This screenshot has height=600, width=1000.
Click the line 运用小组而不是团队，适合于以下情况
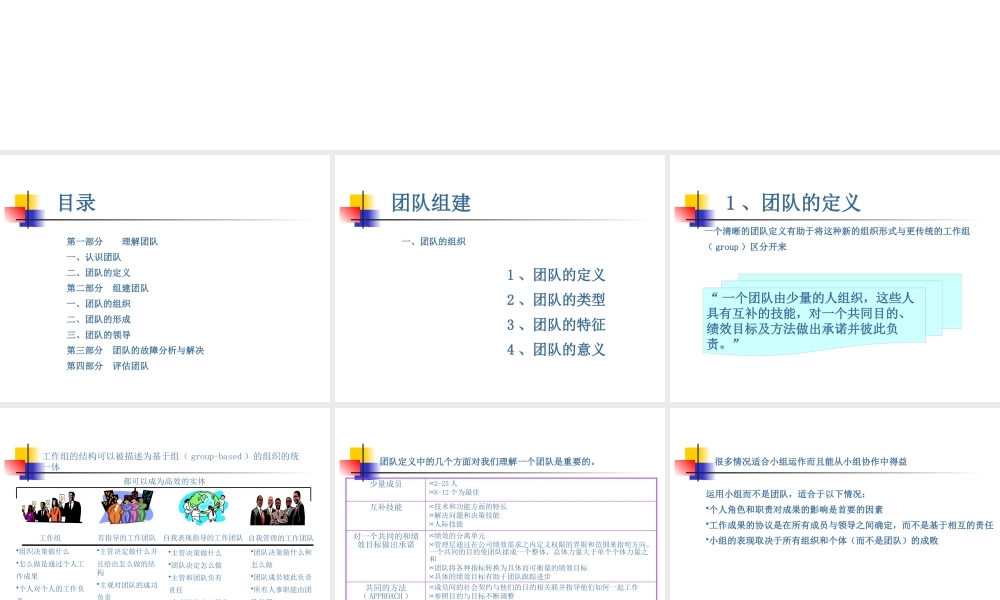click(786, 494)
